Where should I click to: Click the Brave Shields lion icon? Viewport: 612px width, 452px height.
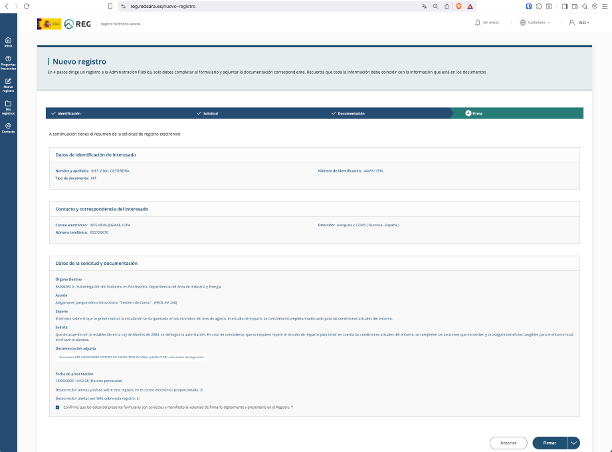click(x=457, y=6)
